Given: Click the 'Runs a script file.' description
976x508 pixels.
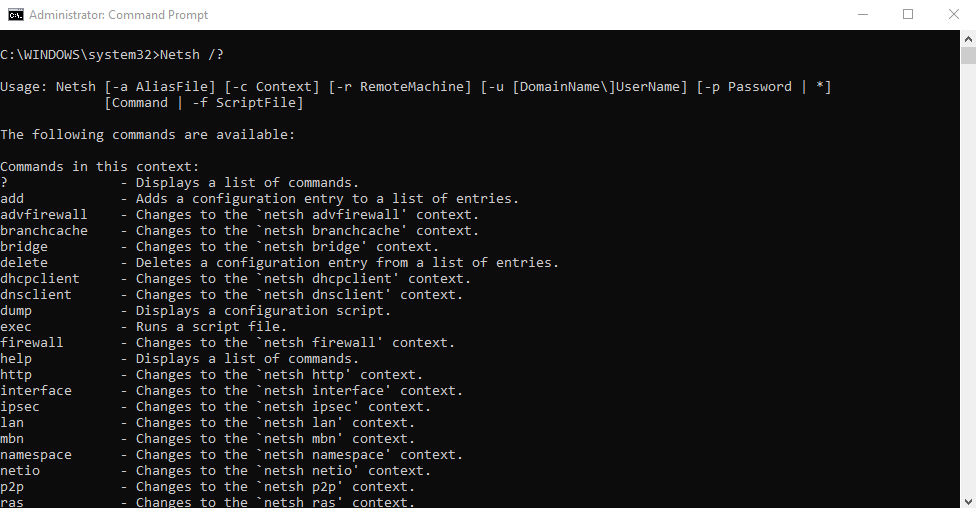Looking at the screenshot, I should point(212,326).
